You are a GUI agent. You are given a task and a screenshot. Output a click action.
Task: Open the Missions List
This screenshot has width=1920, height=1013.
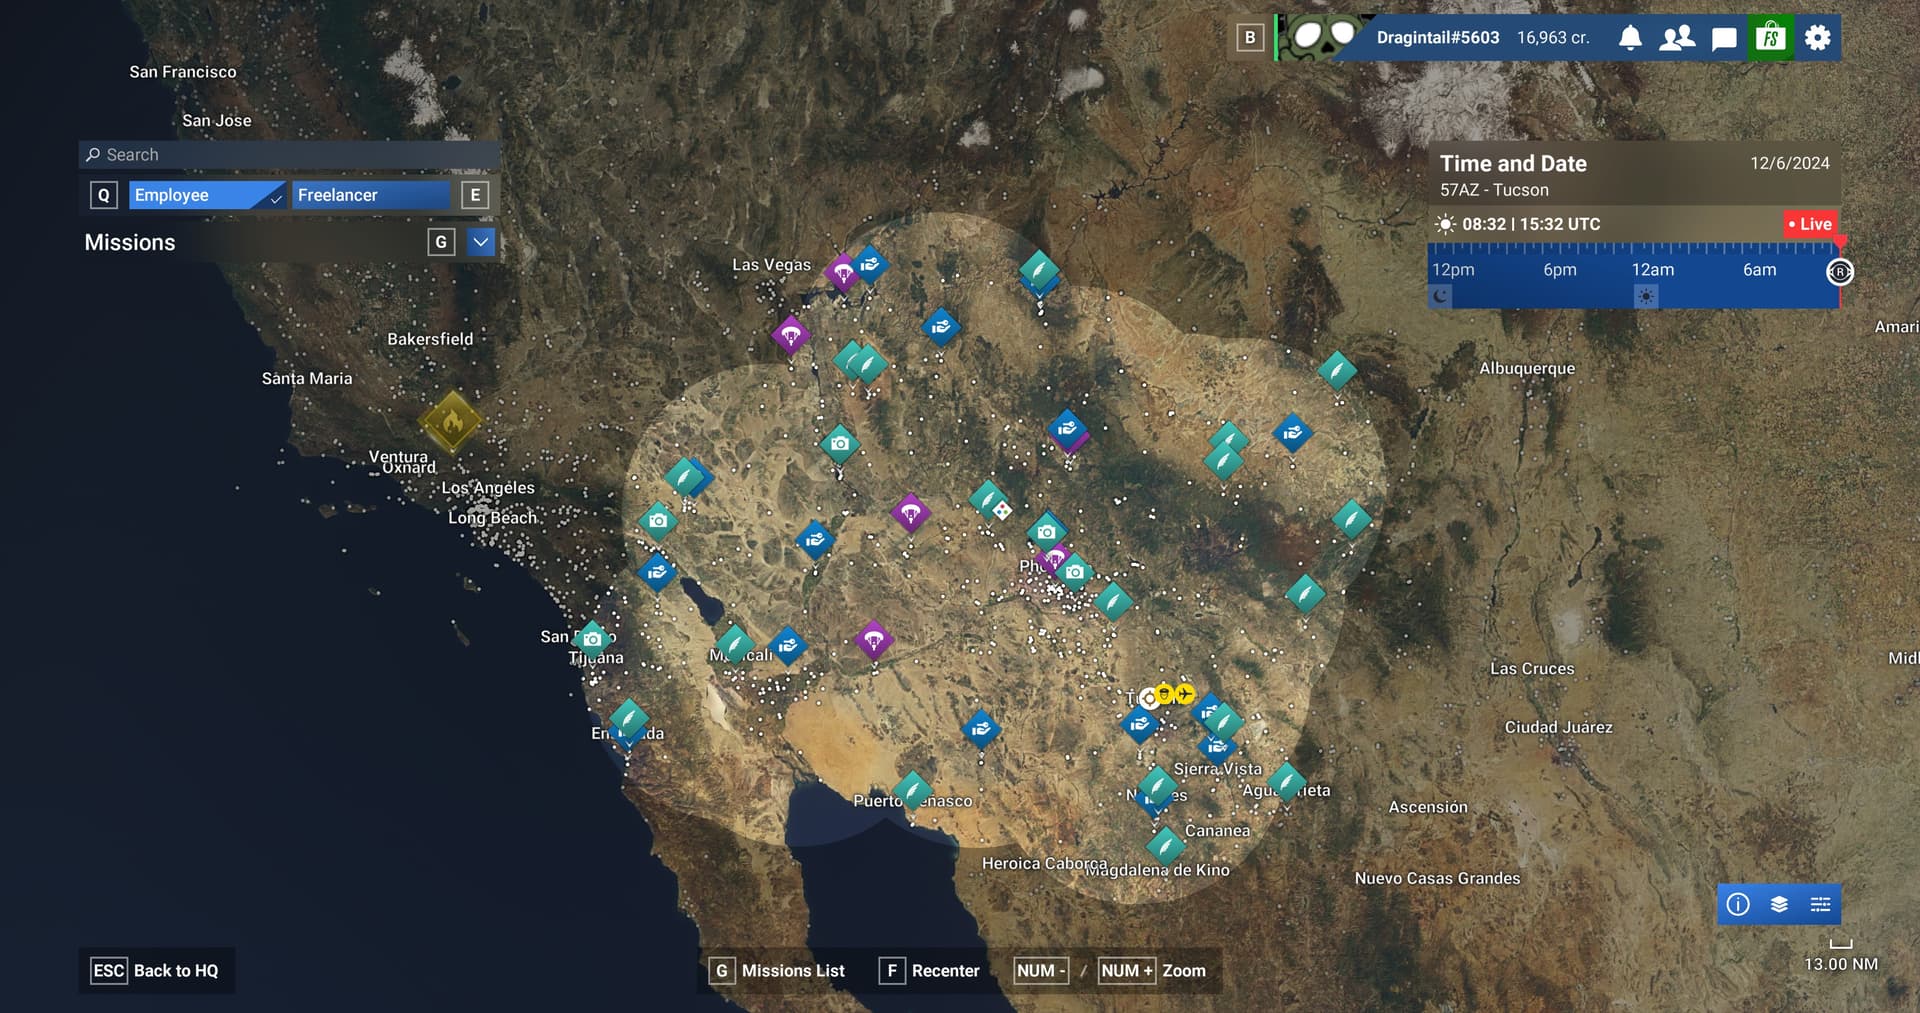[777, 971]
